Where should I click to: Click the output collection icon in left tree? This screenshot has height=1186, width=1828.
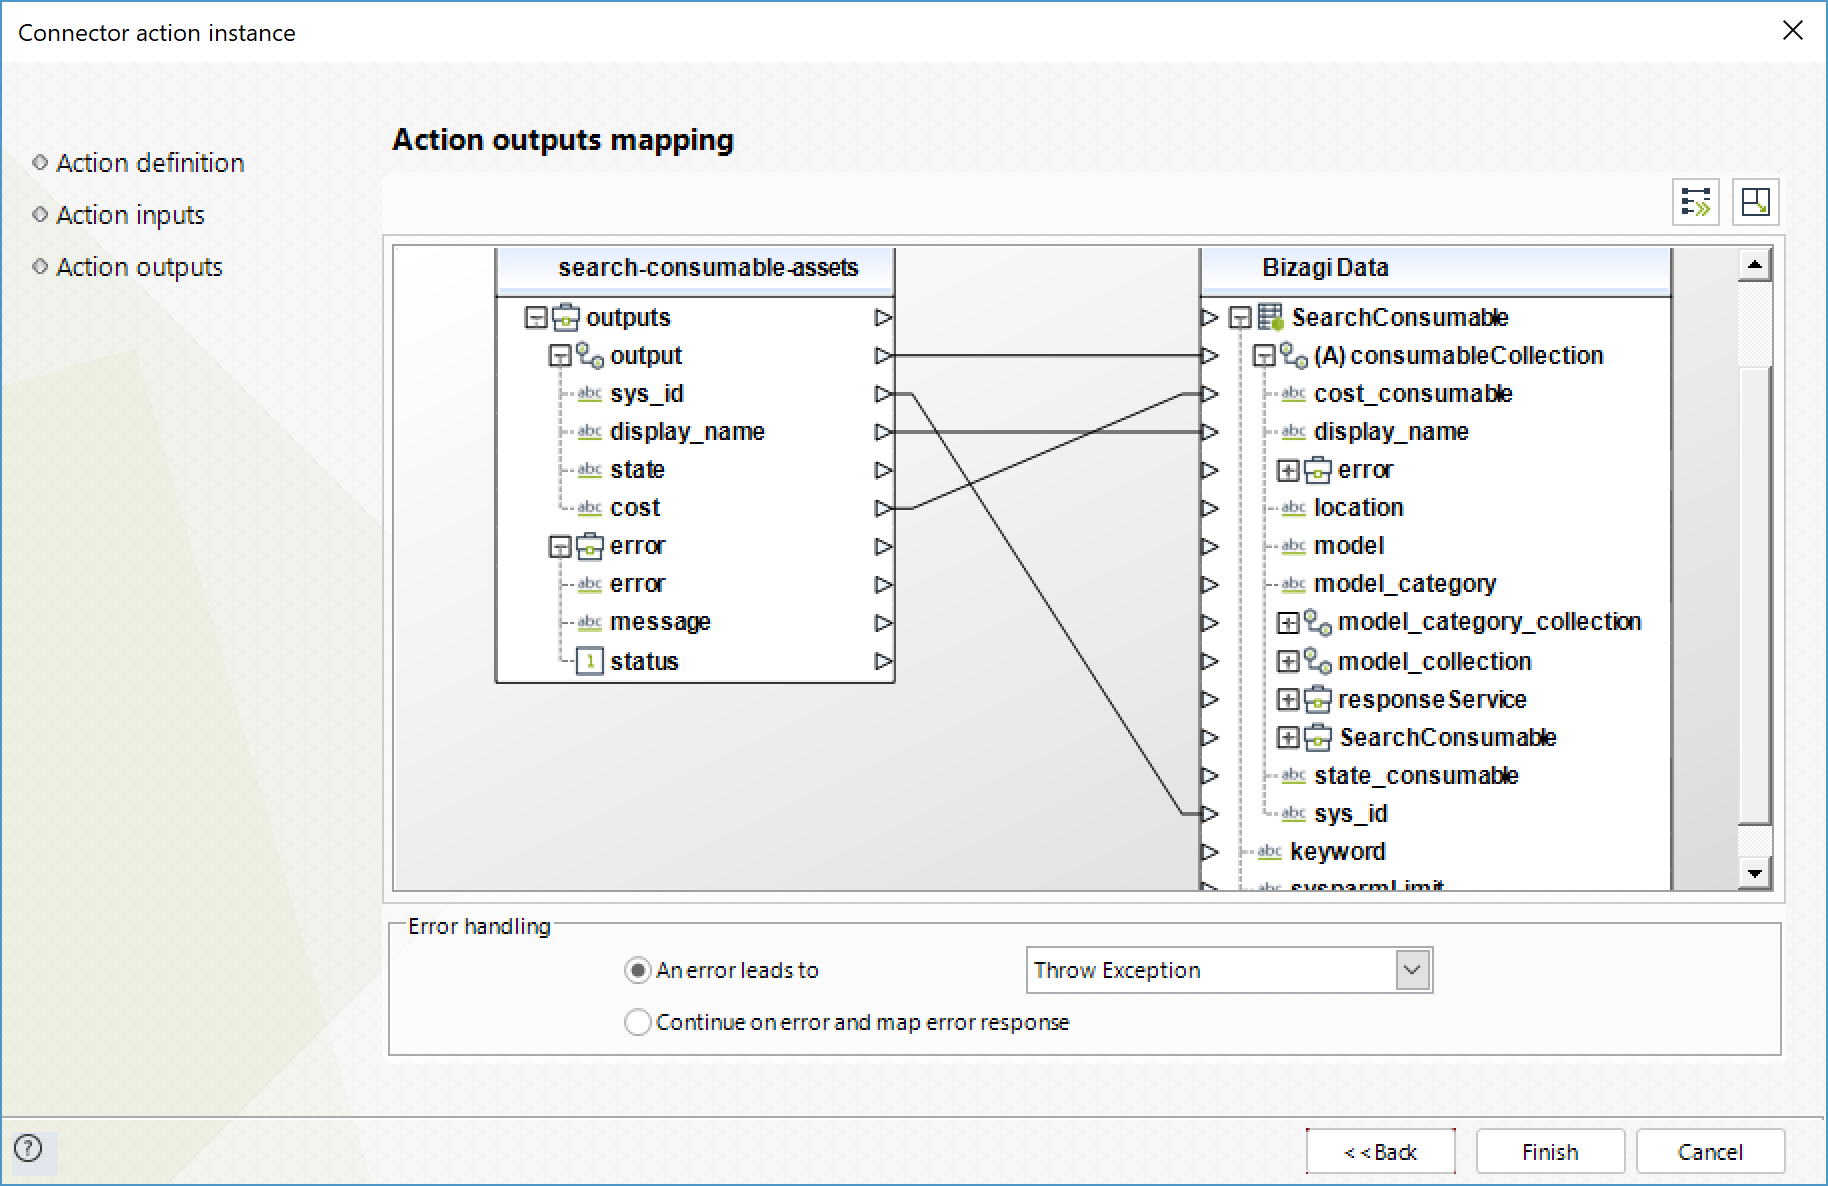point(590,355)
